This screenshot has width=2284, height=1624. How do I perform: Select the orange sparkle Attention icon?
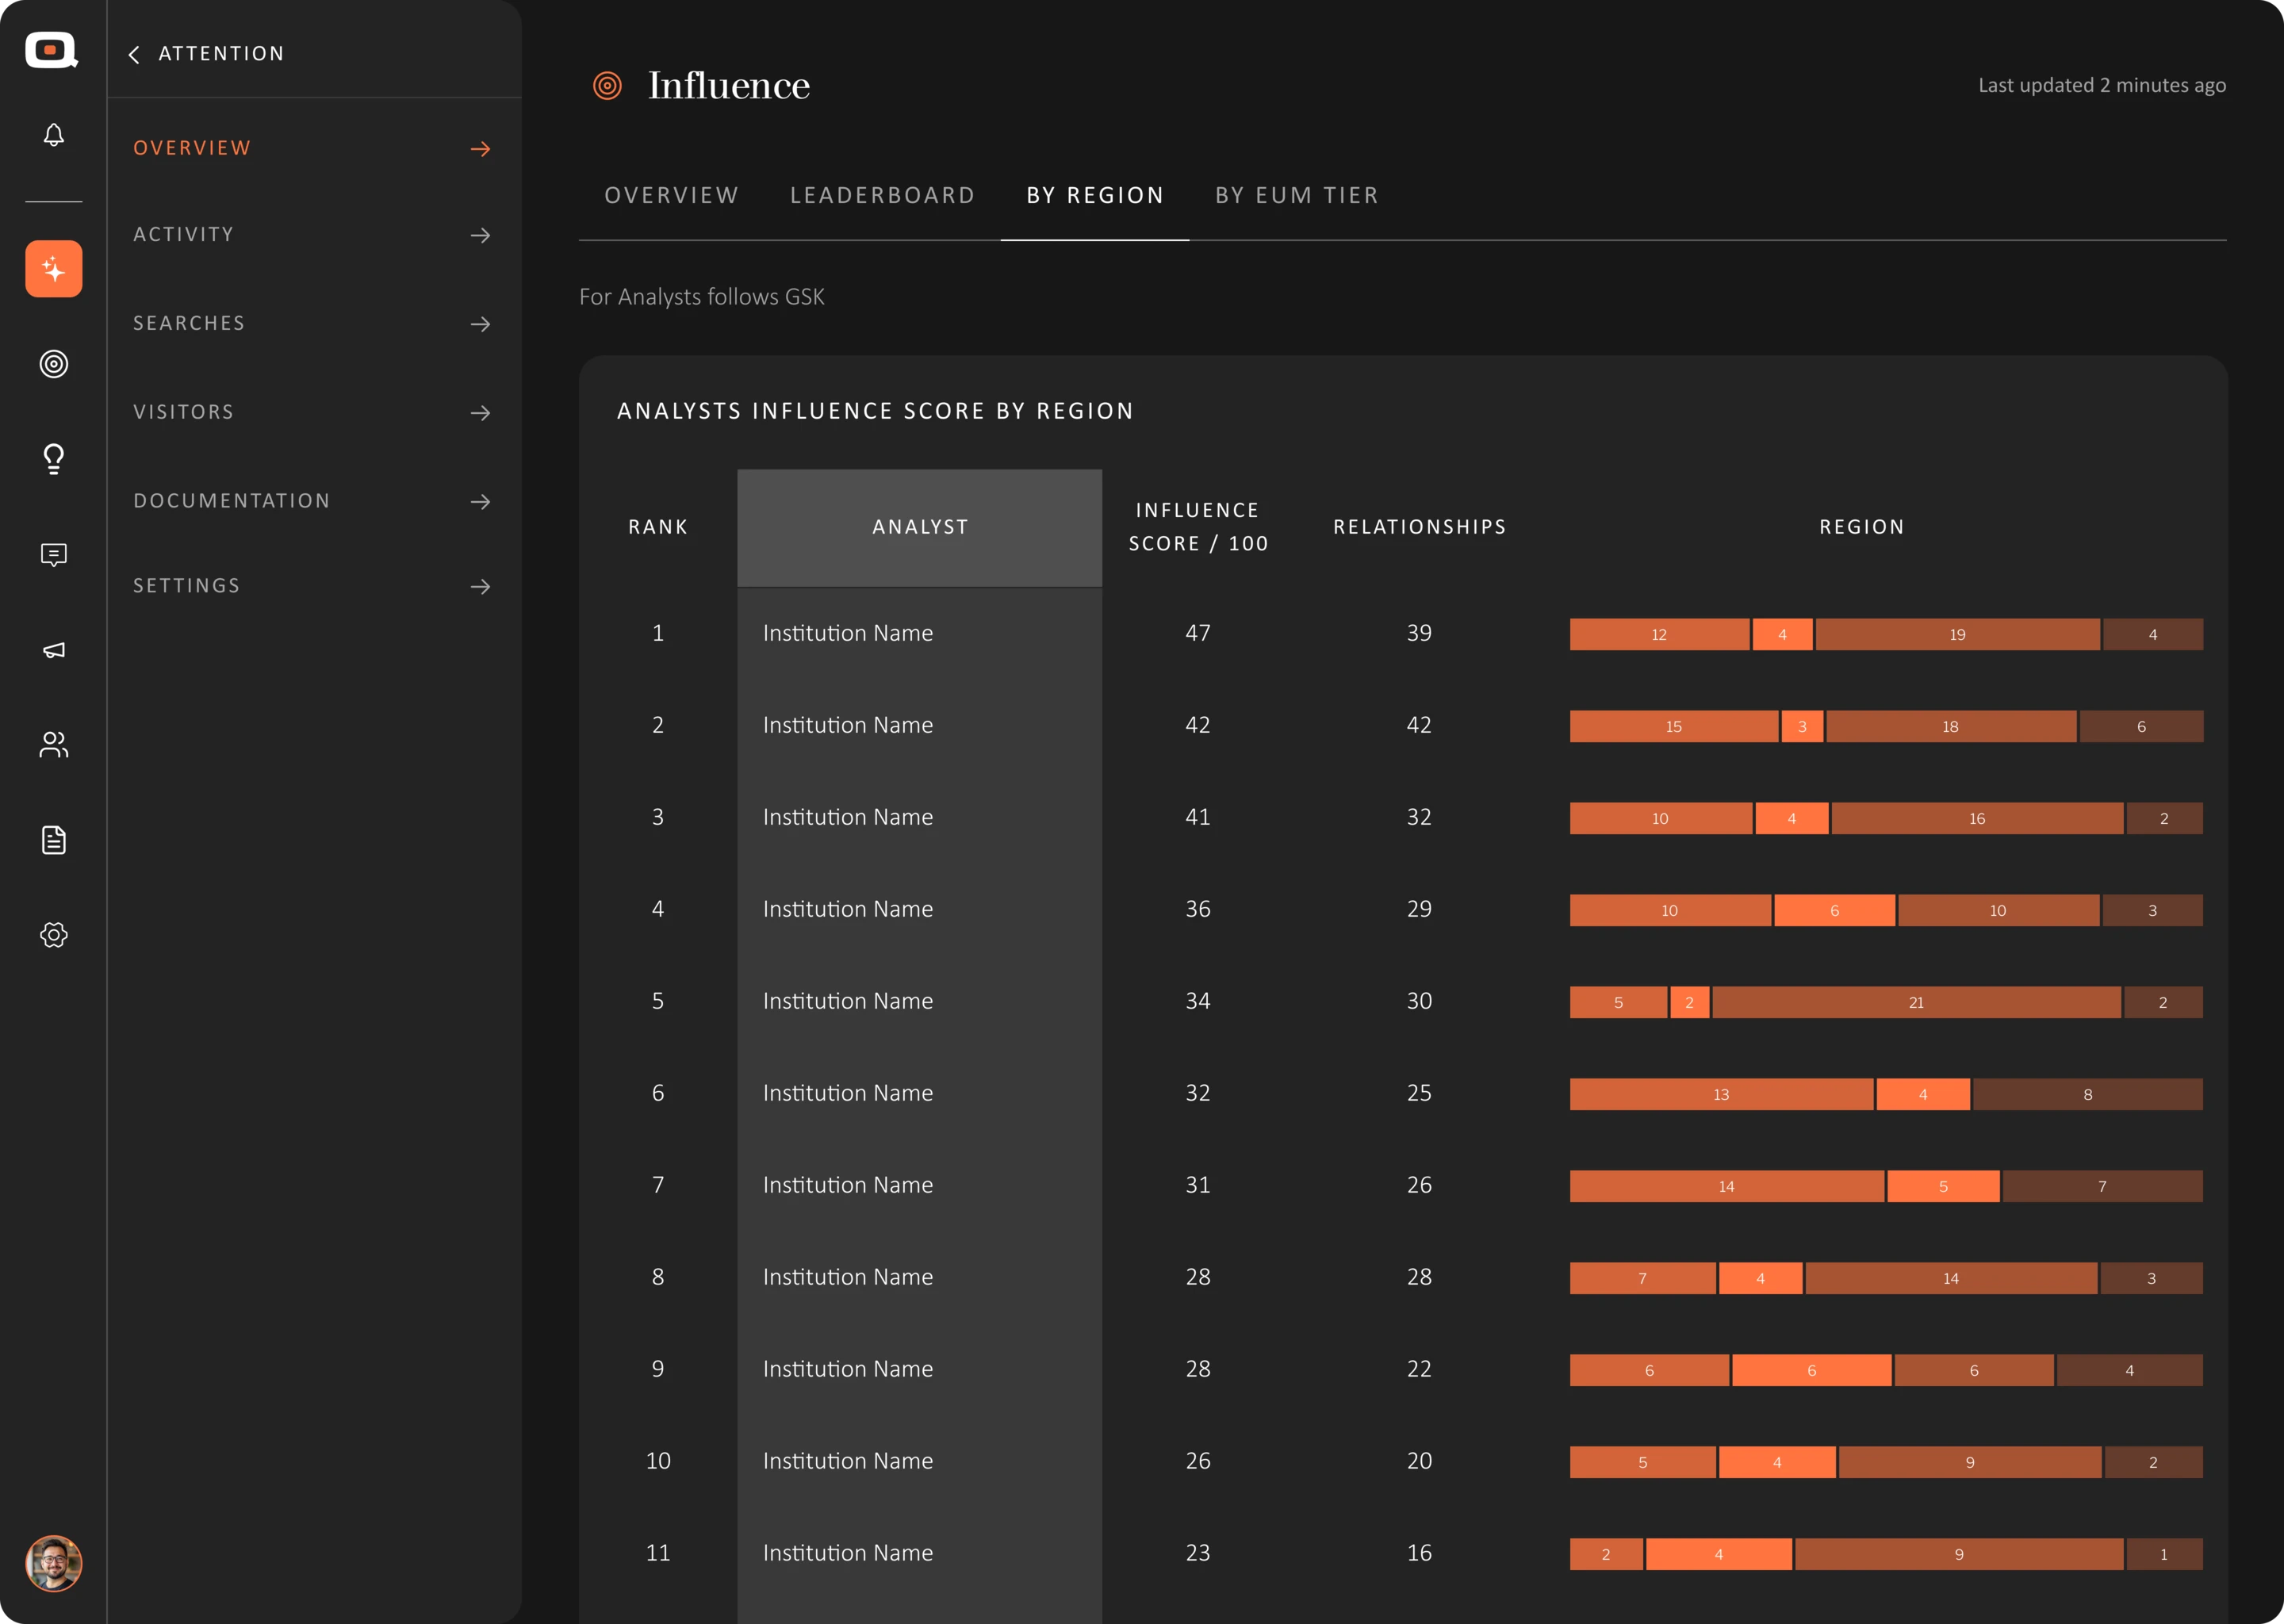(x=54, y=268)
